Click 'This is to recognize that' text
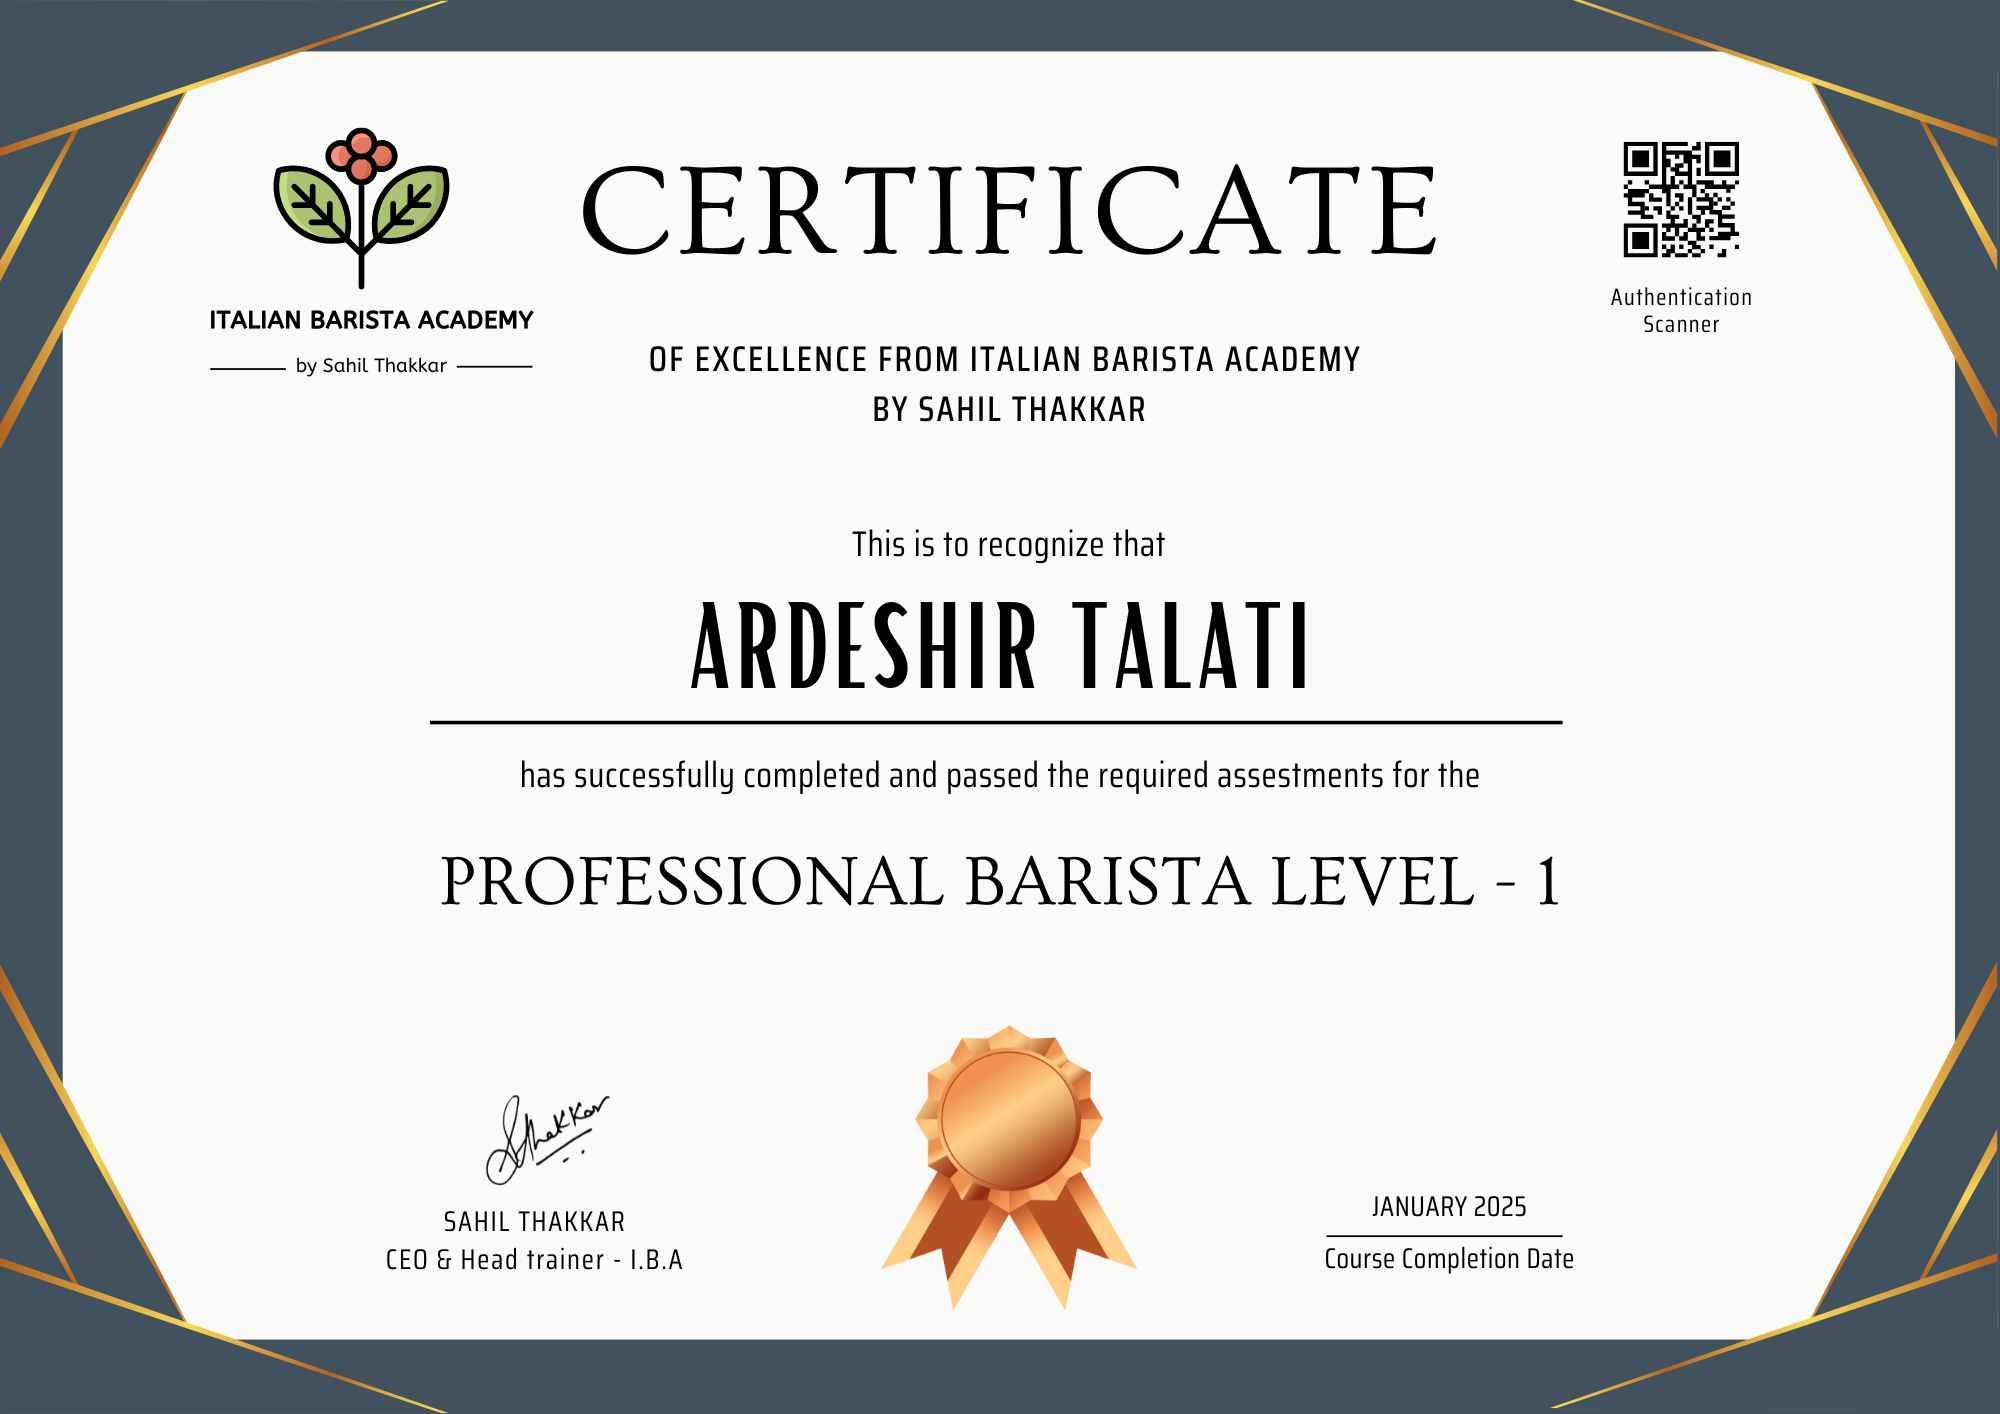Screen dimensions: 2000x1414 tap(1008, 545)
